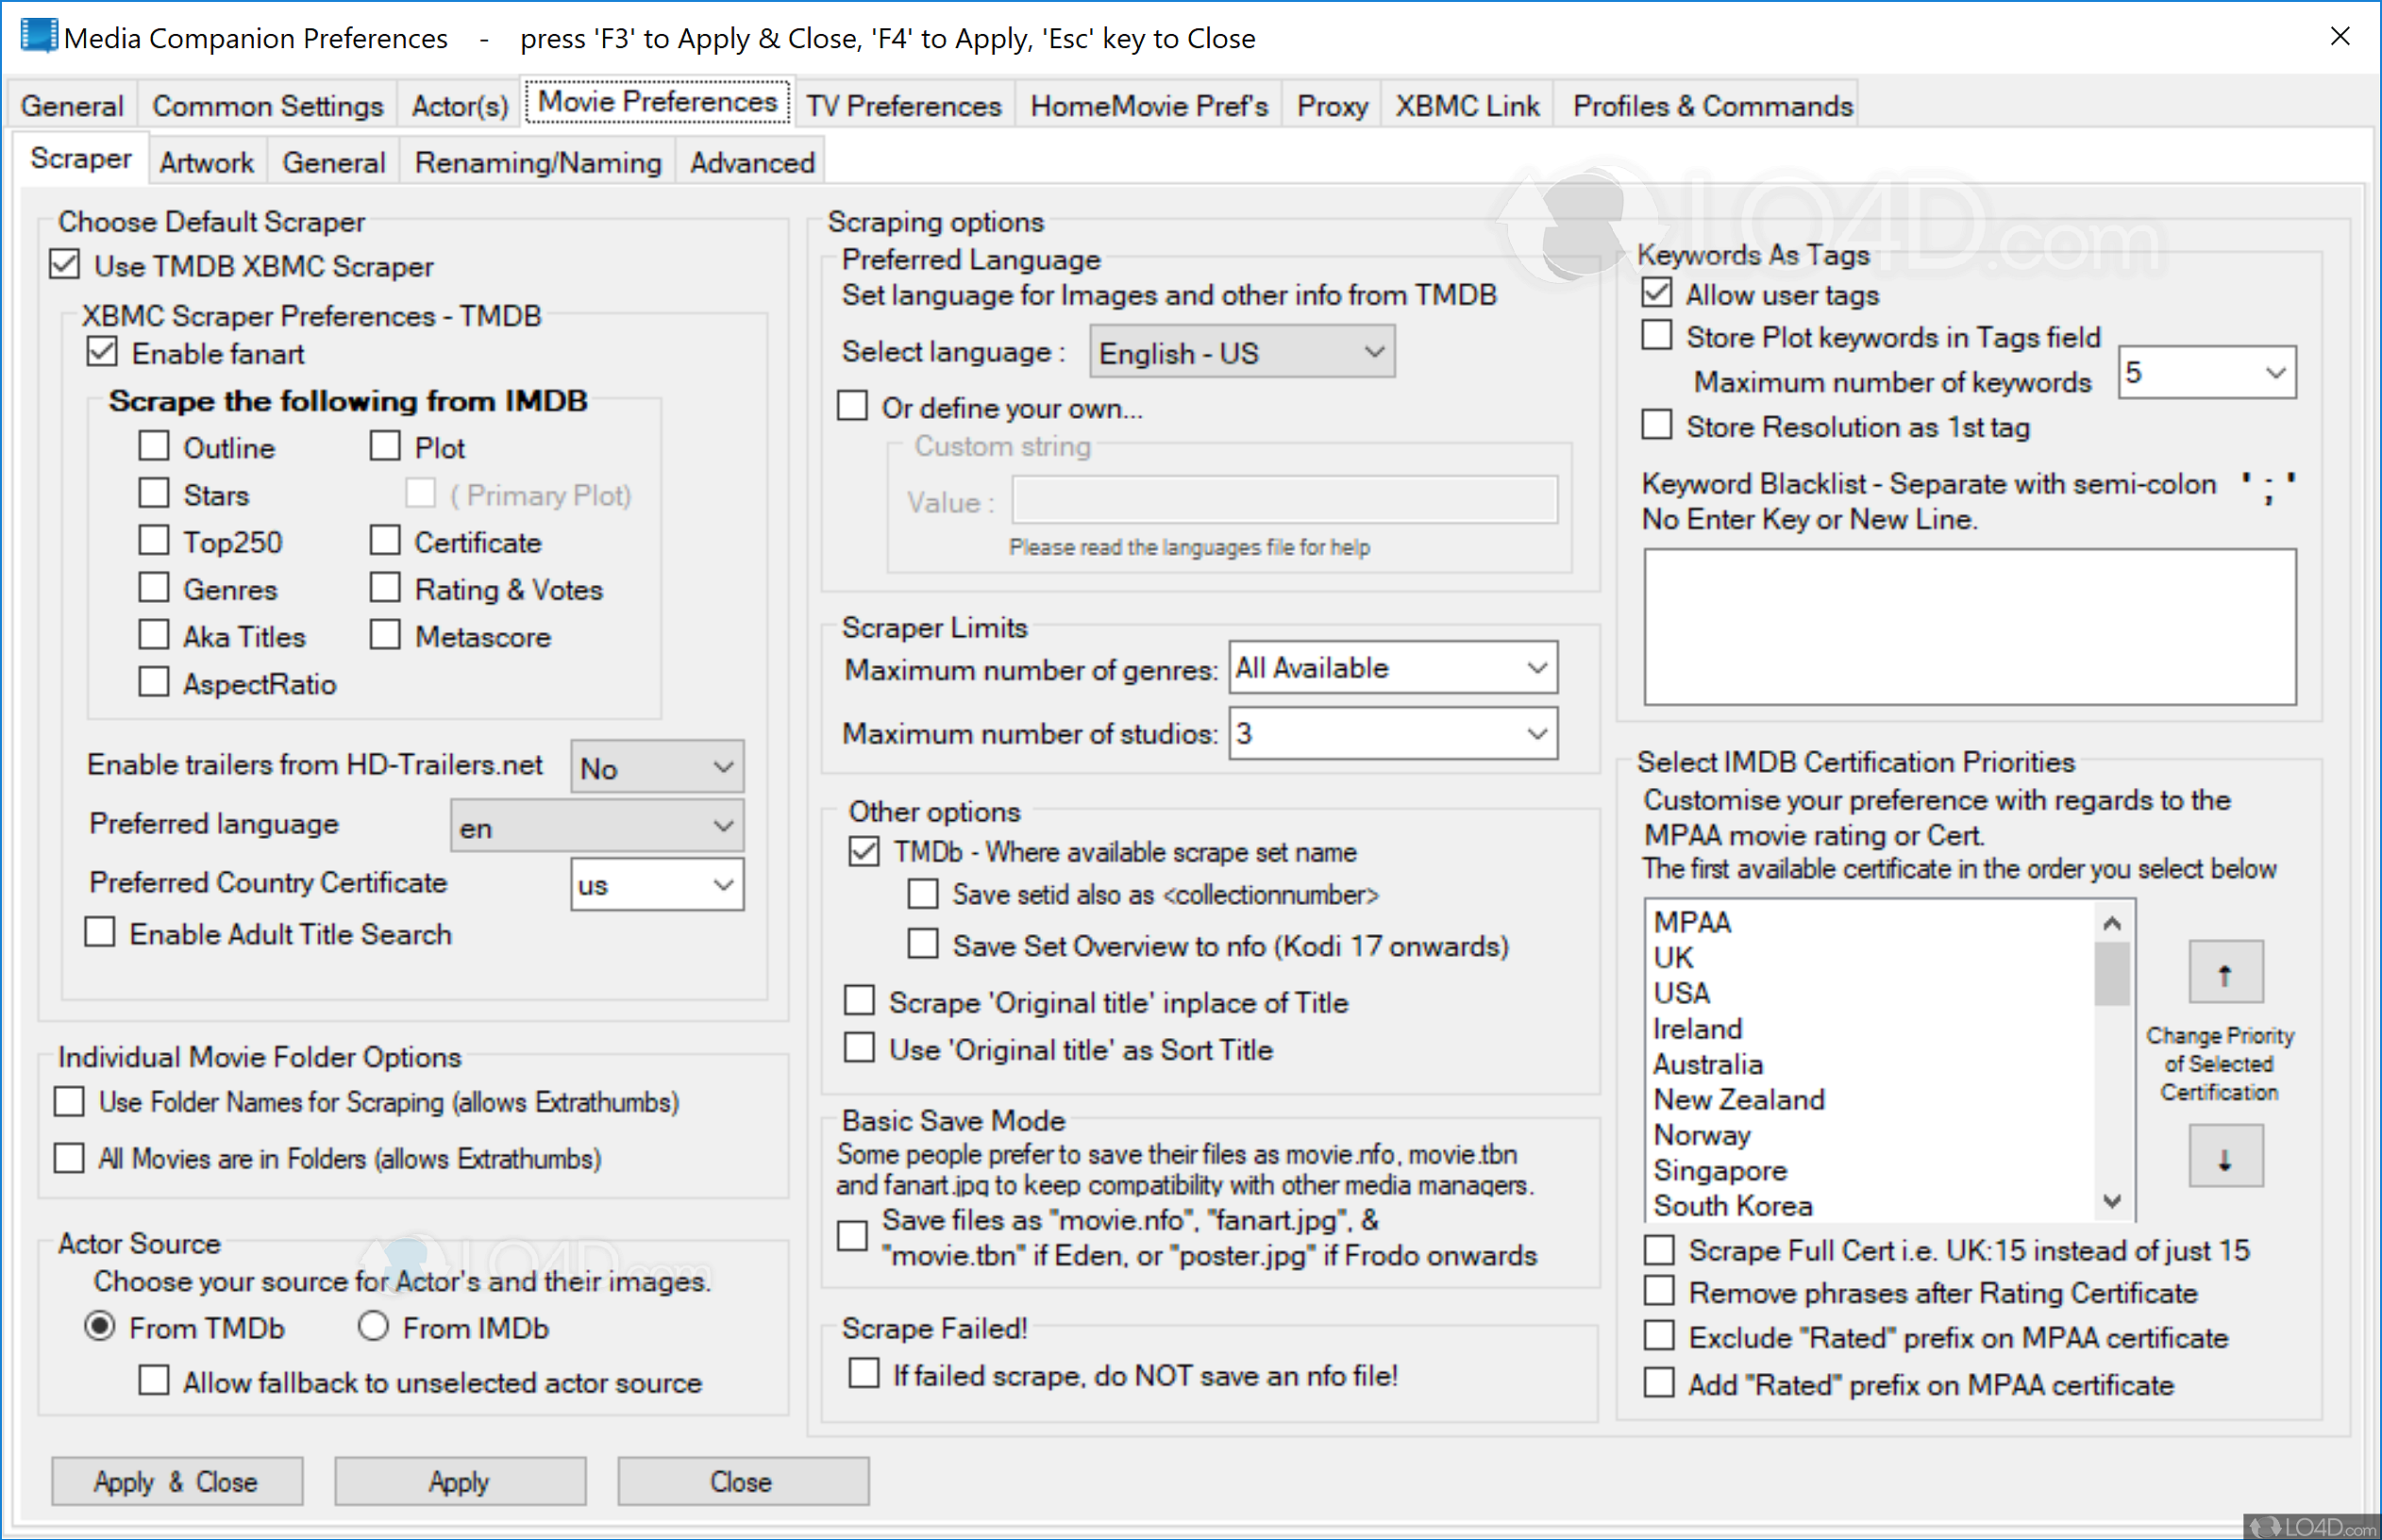Check Or define your own language
Image resolution: width=2382 pixels, height=1540 pixels.
pyautogui.click(x=852, y=406)
